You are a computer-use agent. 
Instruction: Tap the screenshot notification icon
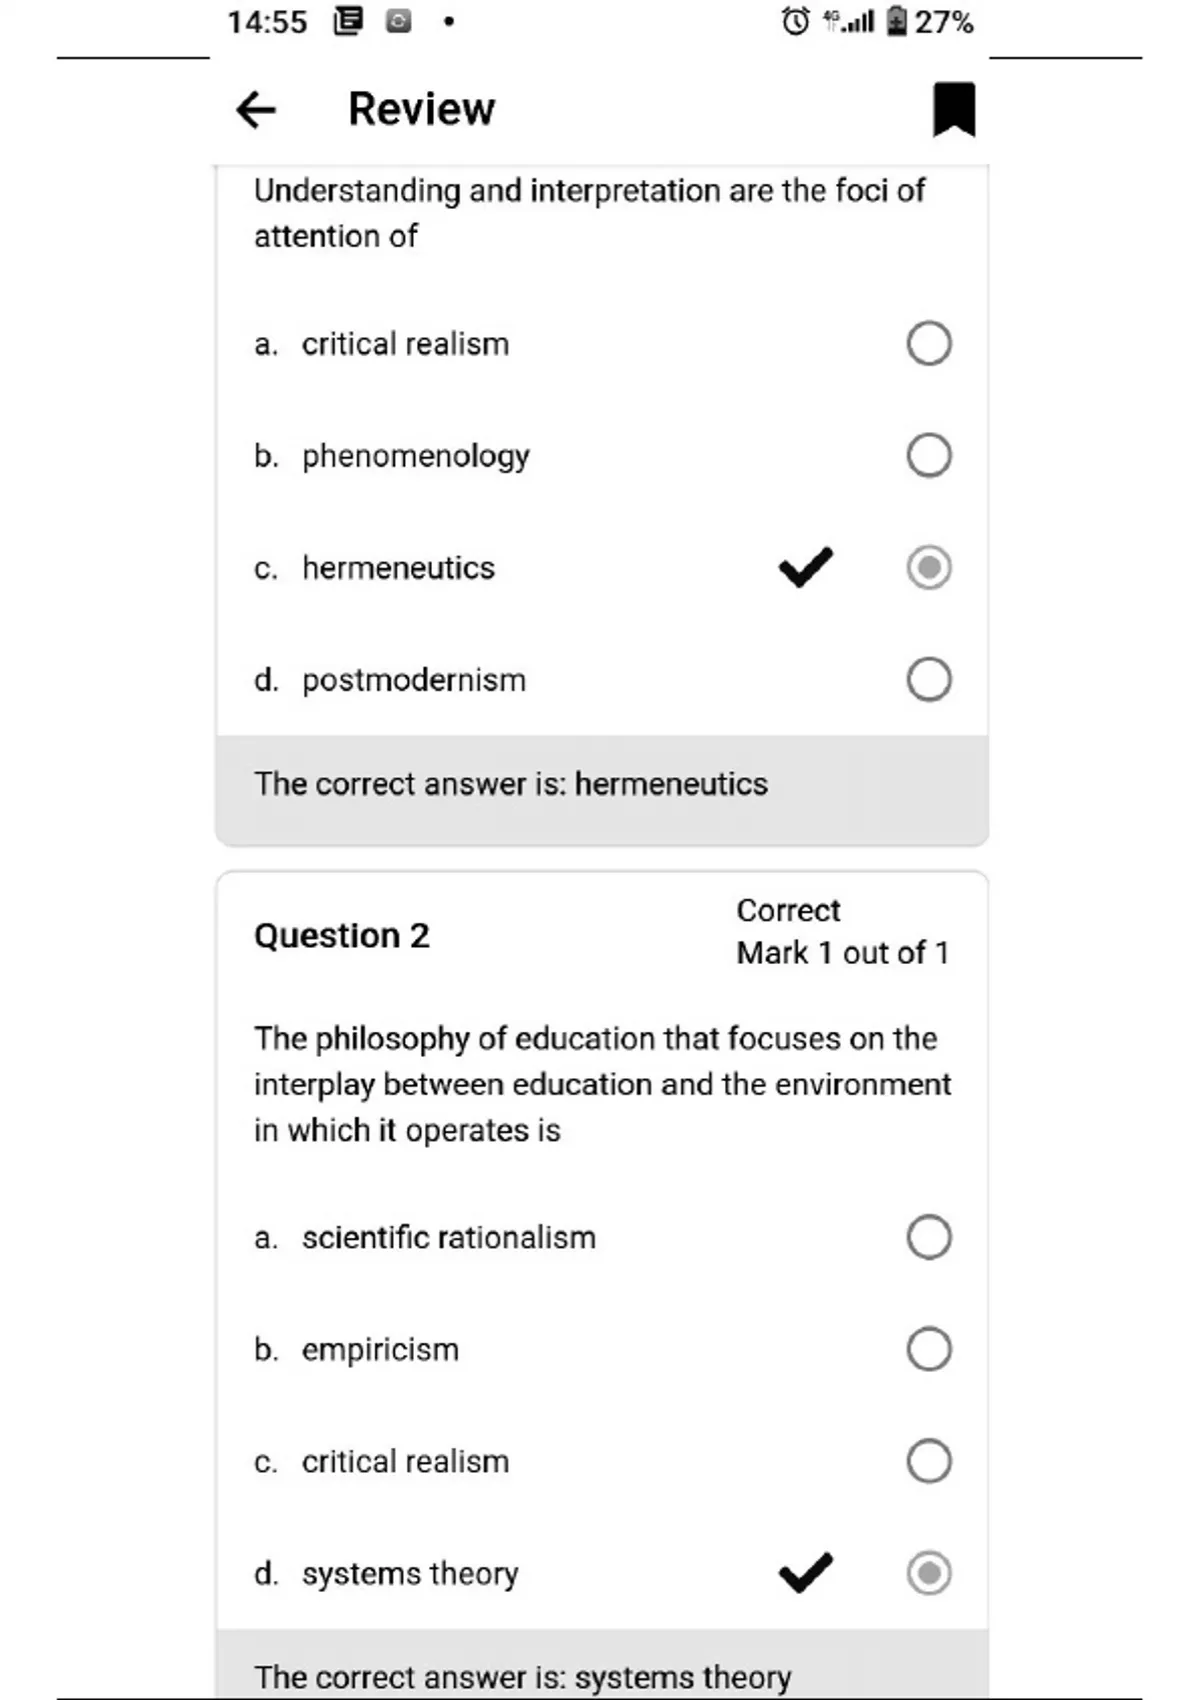point(398,21)
